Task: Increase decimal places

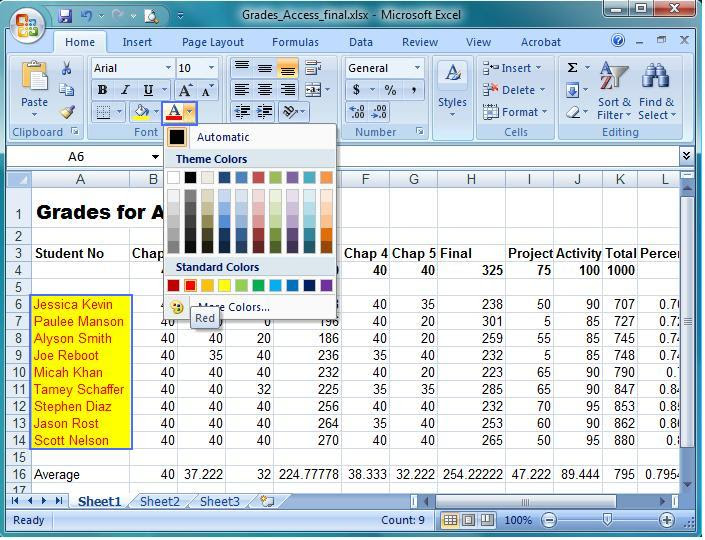Action: (357, 112)
